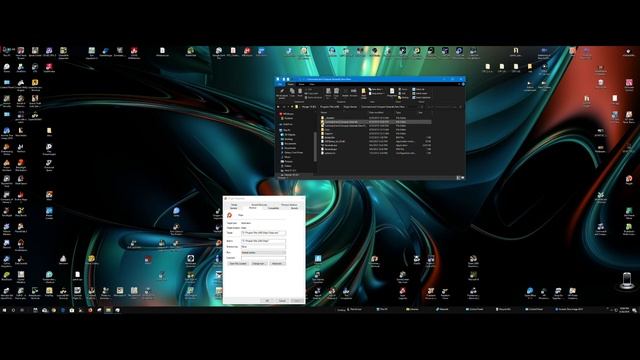The image size is (640, 360).
Task: Sort files by the Name column header
Action: coord(324,112)
